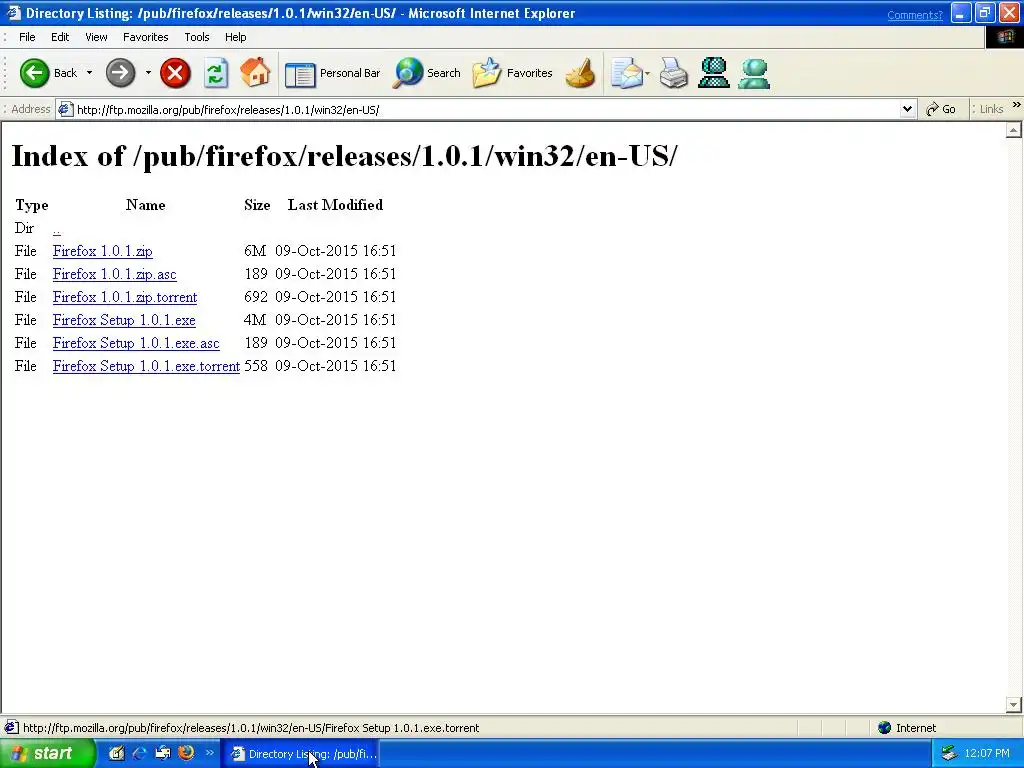
Task: Open the Edit menu
Action: pos(60,37)
